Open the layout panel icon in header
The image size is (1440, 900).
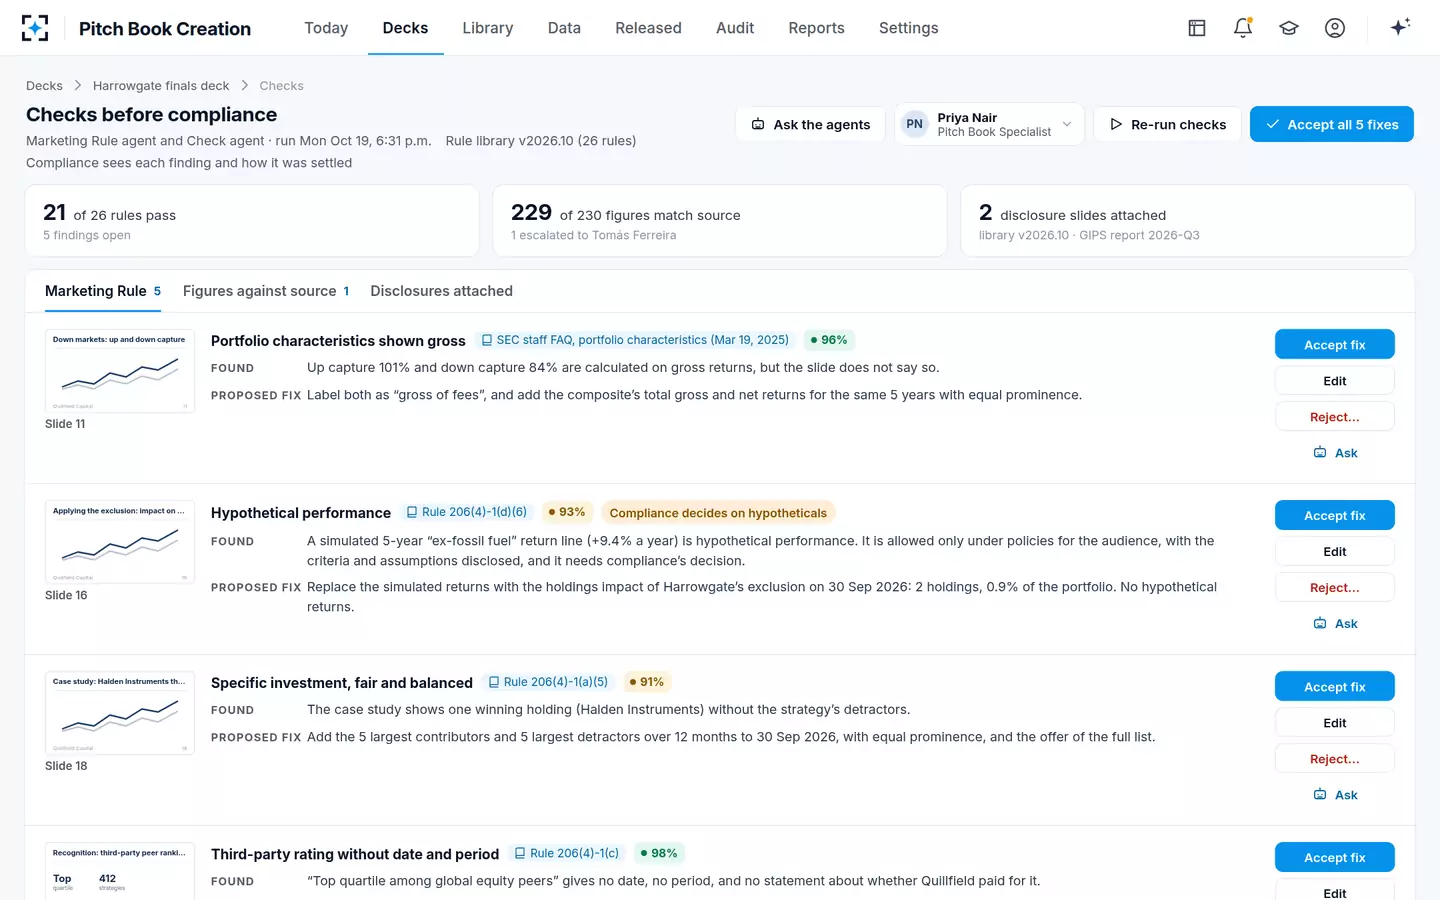point(1197,28)
